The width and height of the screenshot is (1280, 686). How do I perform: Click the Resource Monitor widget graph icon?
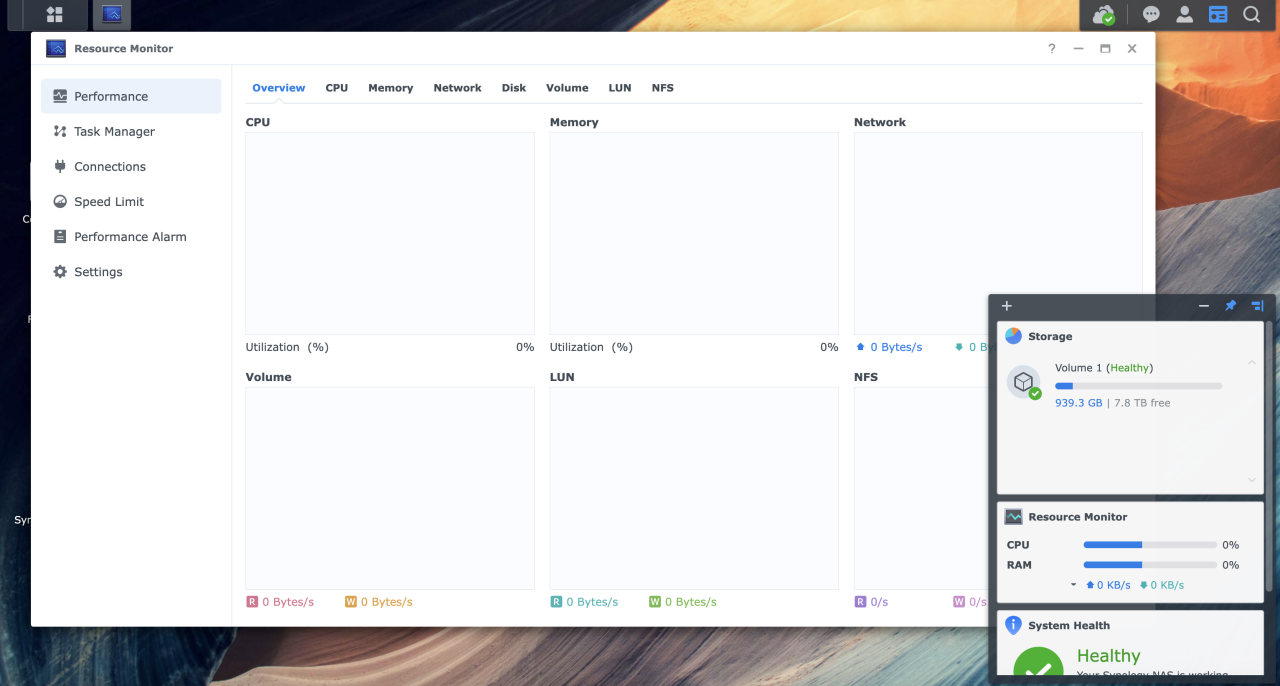tap(1013, 516)
